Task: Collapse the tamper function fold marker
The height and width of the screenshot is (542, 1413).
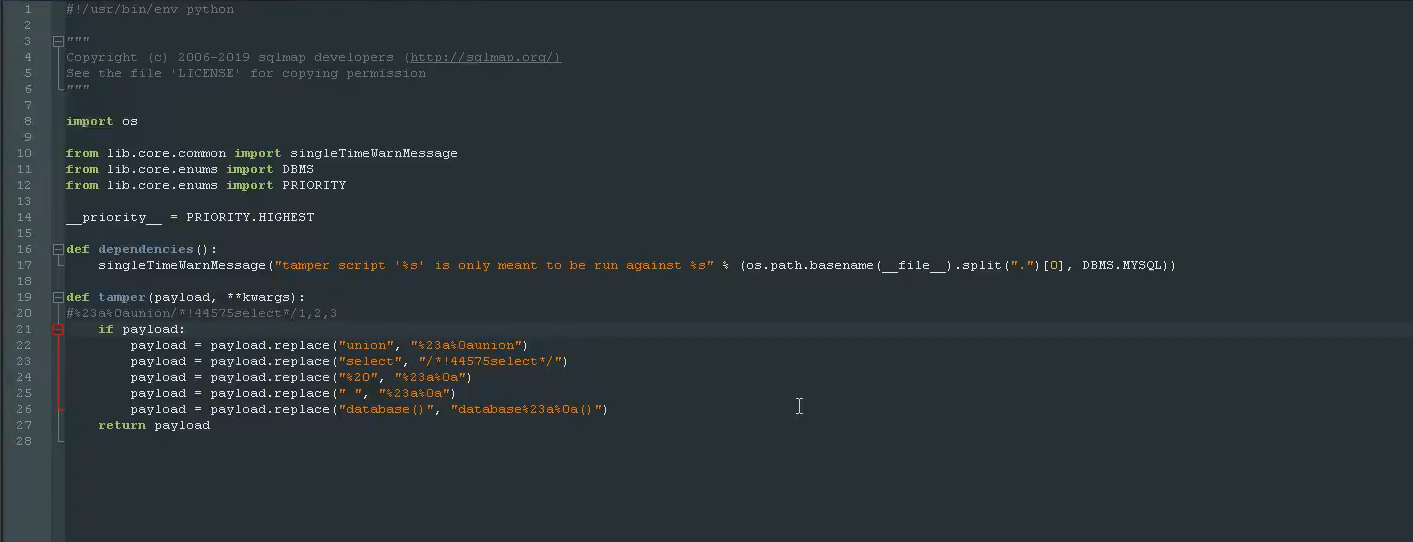Action: tap(58, 297)
